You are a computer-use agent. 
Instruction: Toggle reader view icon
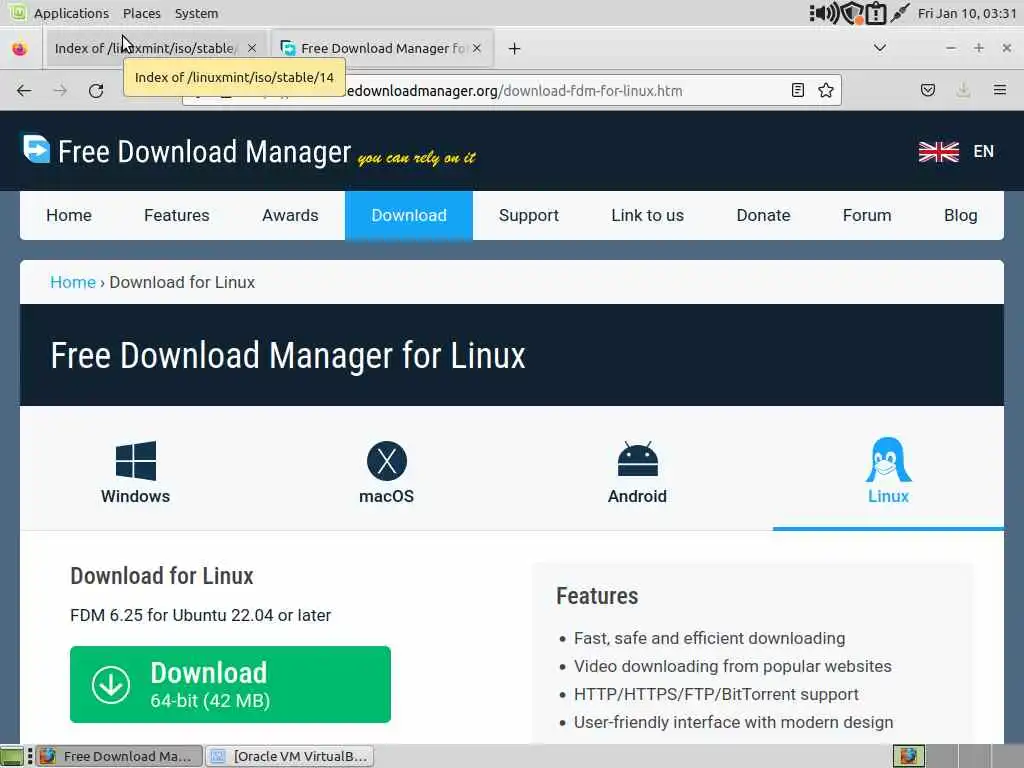(x=797, y=90)
